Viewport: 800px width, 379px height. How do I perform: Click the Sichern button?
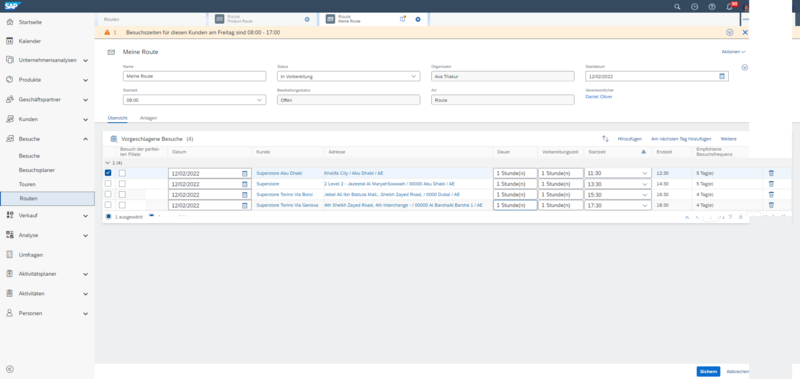coord(708,371)
